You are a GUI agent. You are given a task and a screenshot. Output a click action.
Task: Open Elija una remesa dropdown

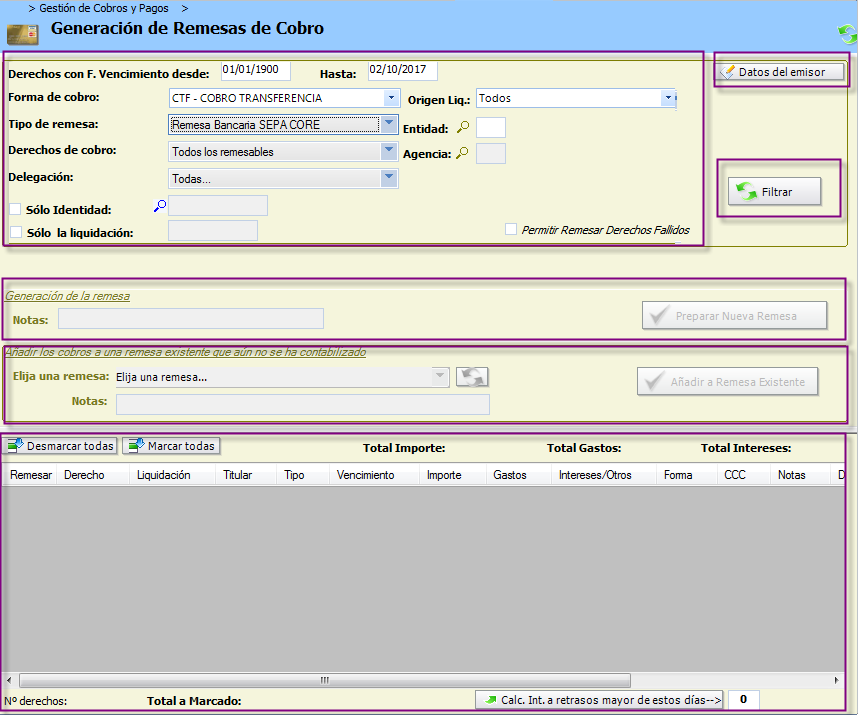click(x=439, y=377)
